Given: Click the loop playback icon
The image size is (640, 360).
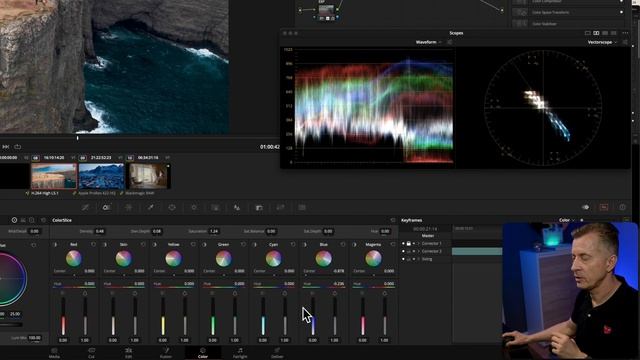Looking at the screenshot, I should 18,147.
